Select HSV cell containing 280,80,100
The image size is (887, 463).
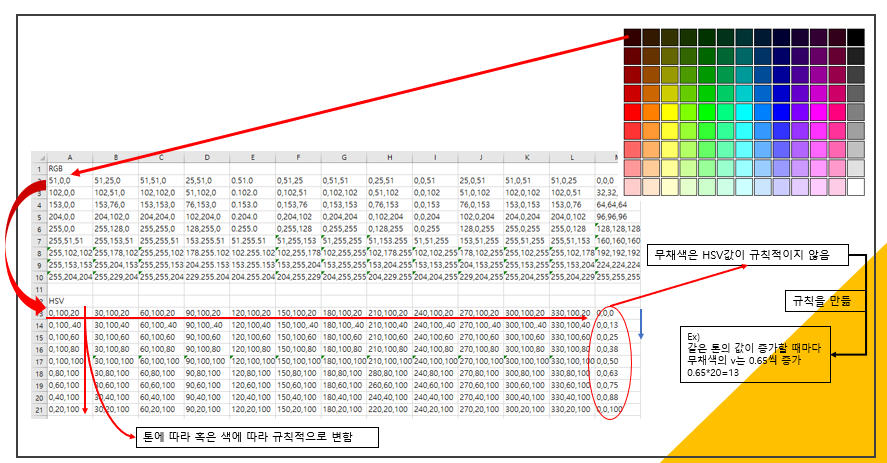[390, 374]
